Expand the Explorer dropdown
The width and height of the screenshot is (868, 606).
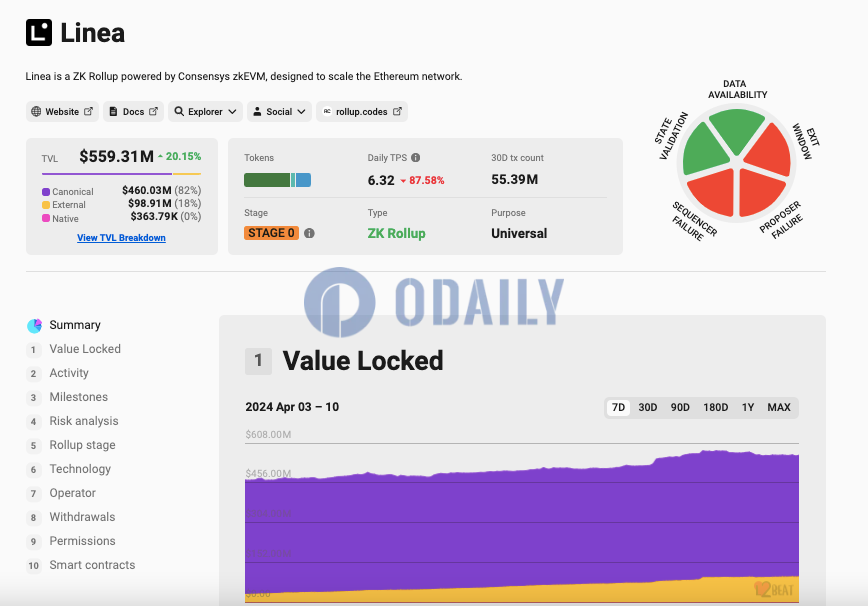pos(205,111)
